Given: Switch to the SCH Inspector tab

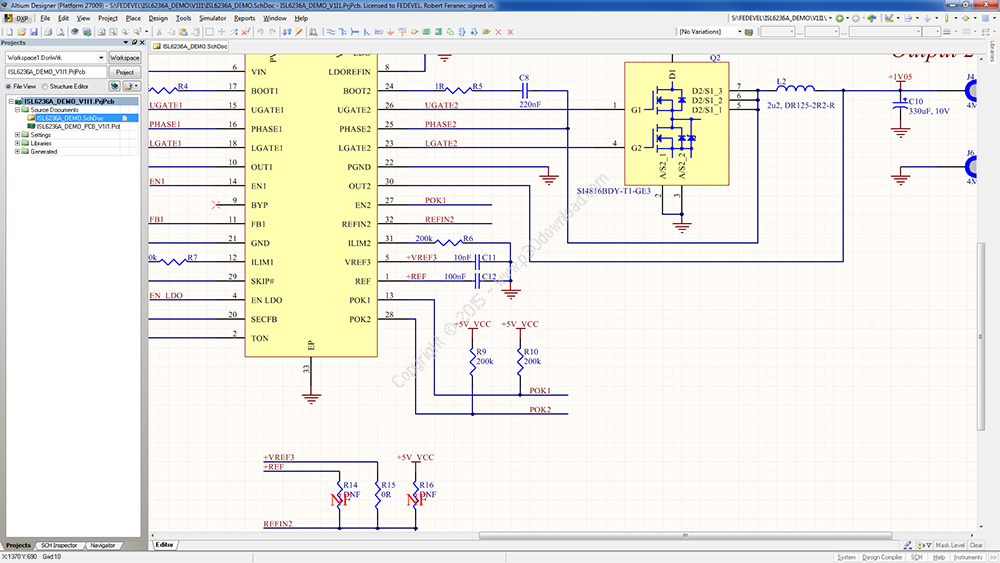Looking at the screenshot, I should pos(59,545).
